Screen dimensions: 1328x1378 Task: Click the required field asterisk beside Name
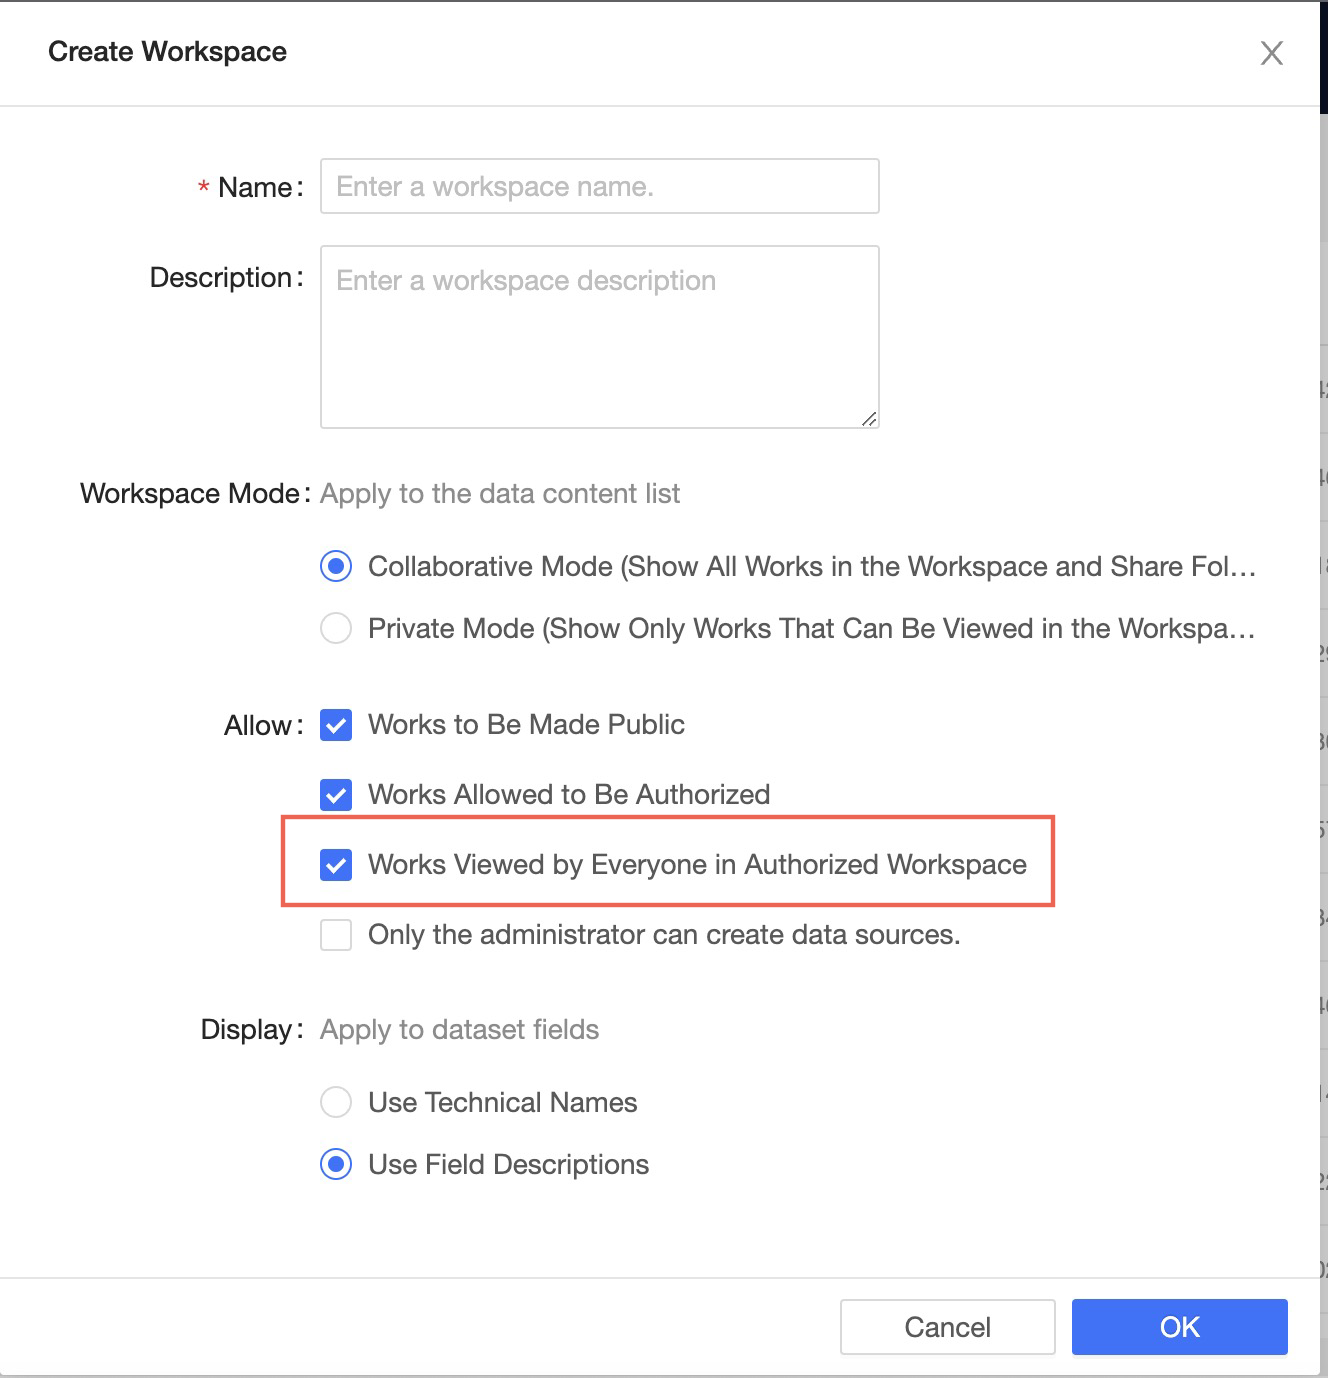(x=202, y=186)
